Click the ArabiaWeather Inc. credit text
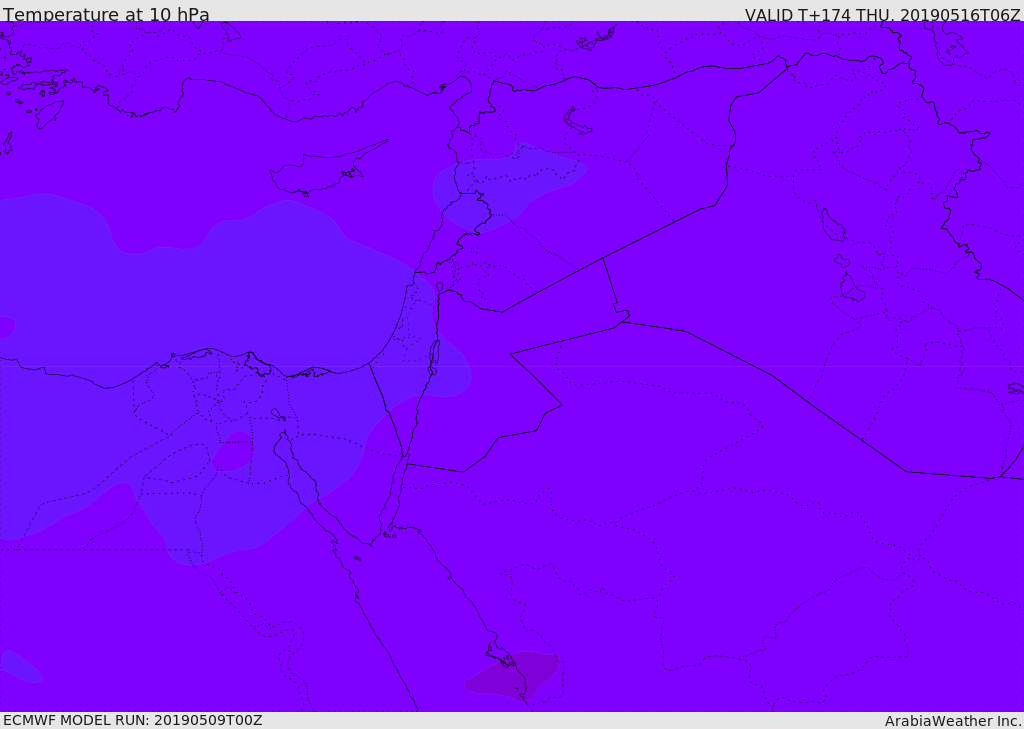Screen dimensions: 1024x729 [x=953, y=721]
